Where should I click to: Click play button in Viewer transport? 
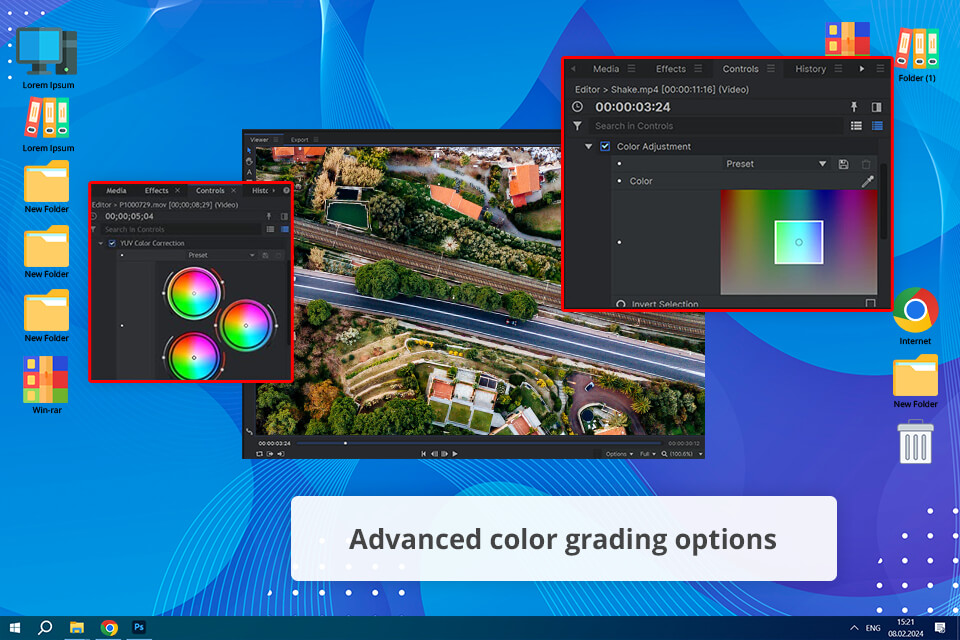(x=455, y=454)
